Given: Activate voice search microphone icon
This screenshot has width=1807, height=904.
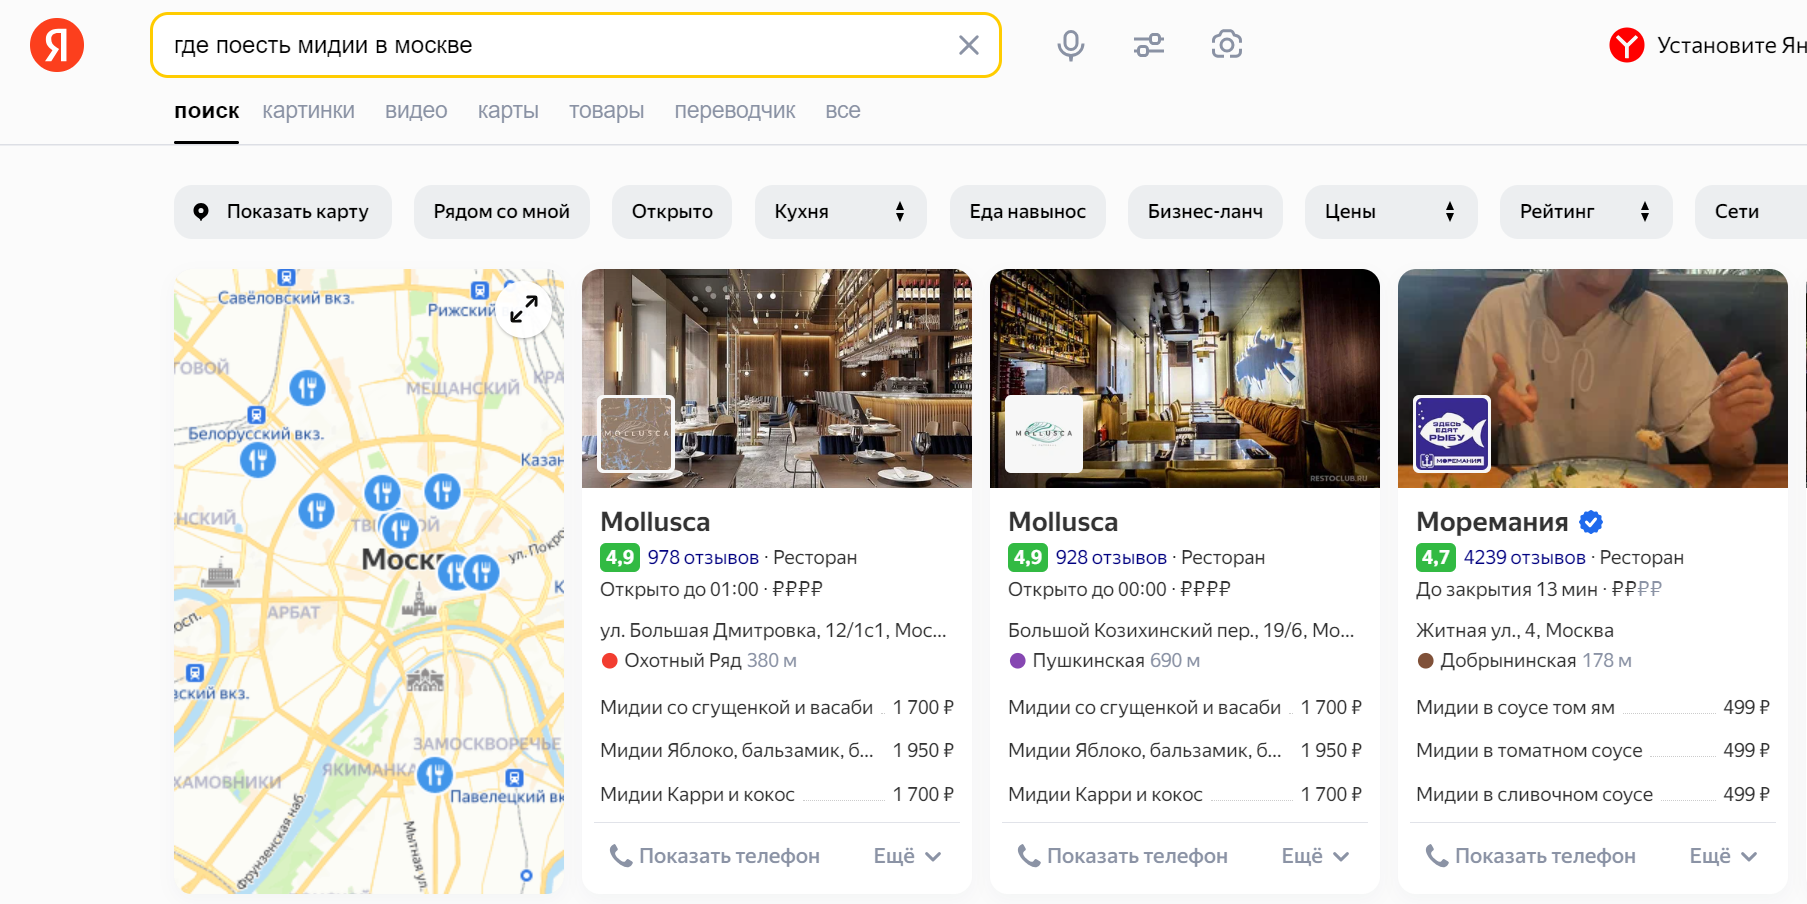Looking at the screenshot, I should point(1070,45).
